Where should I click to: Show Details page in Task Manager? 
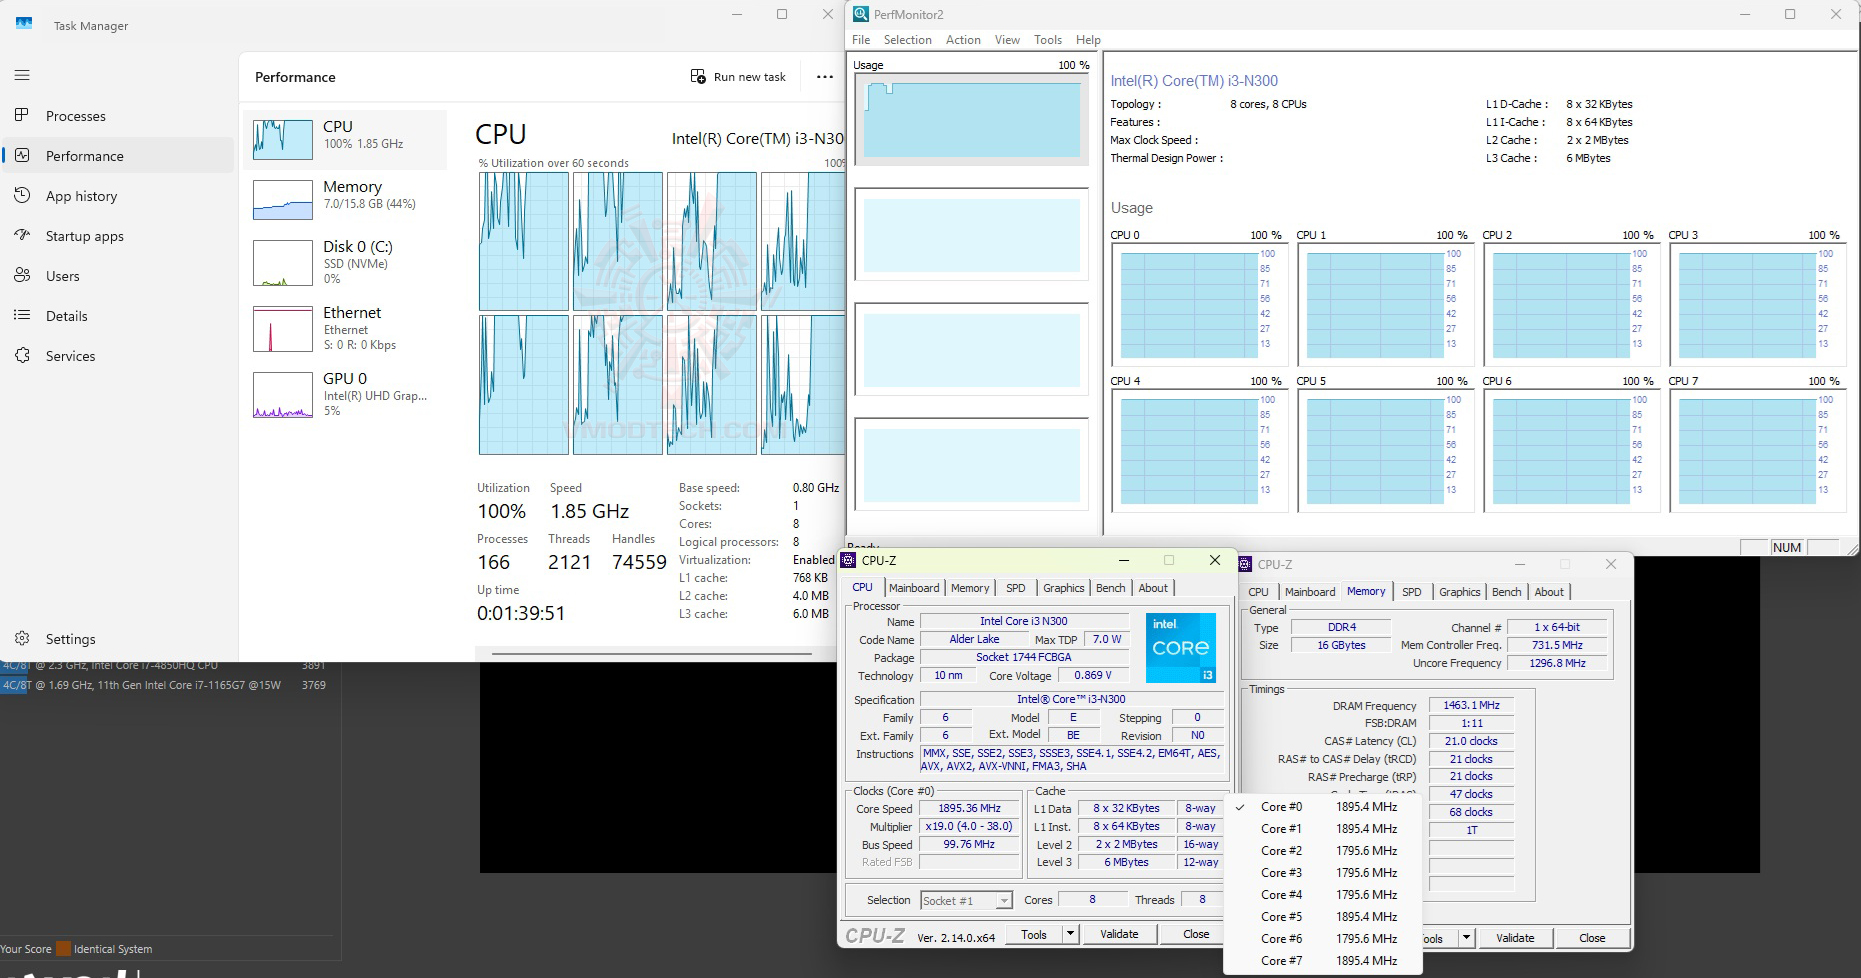click(x=118, y=316)
